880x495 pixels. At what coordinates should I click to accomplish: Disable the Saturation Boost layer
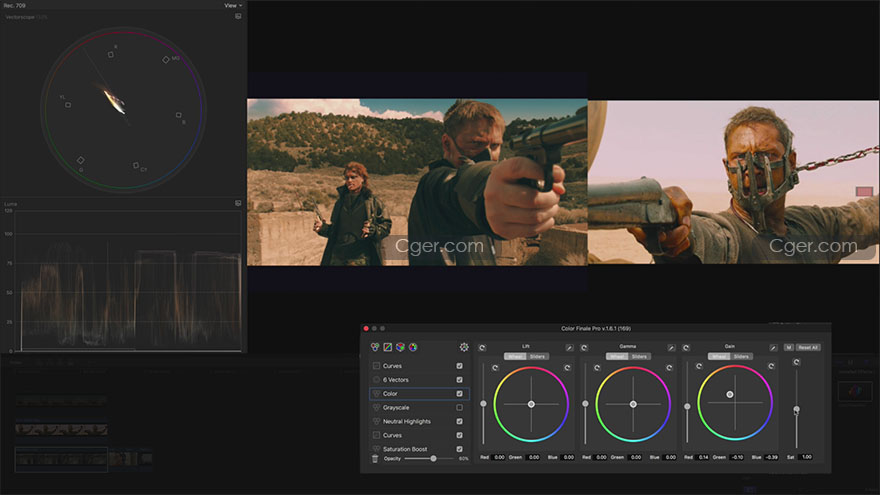(x=460, y=449)
